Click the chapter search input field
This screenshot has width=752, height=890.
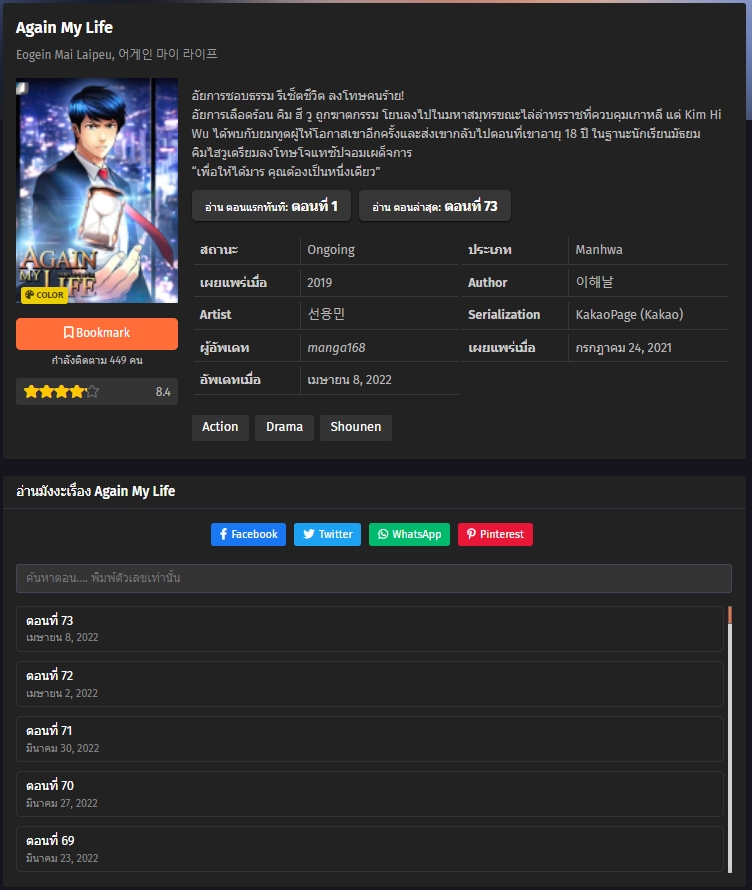click(374, 579)
